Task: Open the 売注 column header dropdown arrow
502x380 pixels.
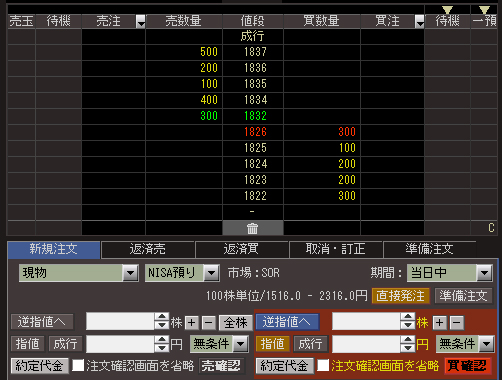Action: (141, 21)
